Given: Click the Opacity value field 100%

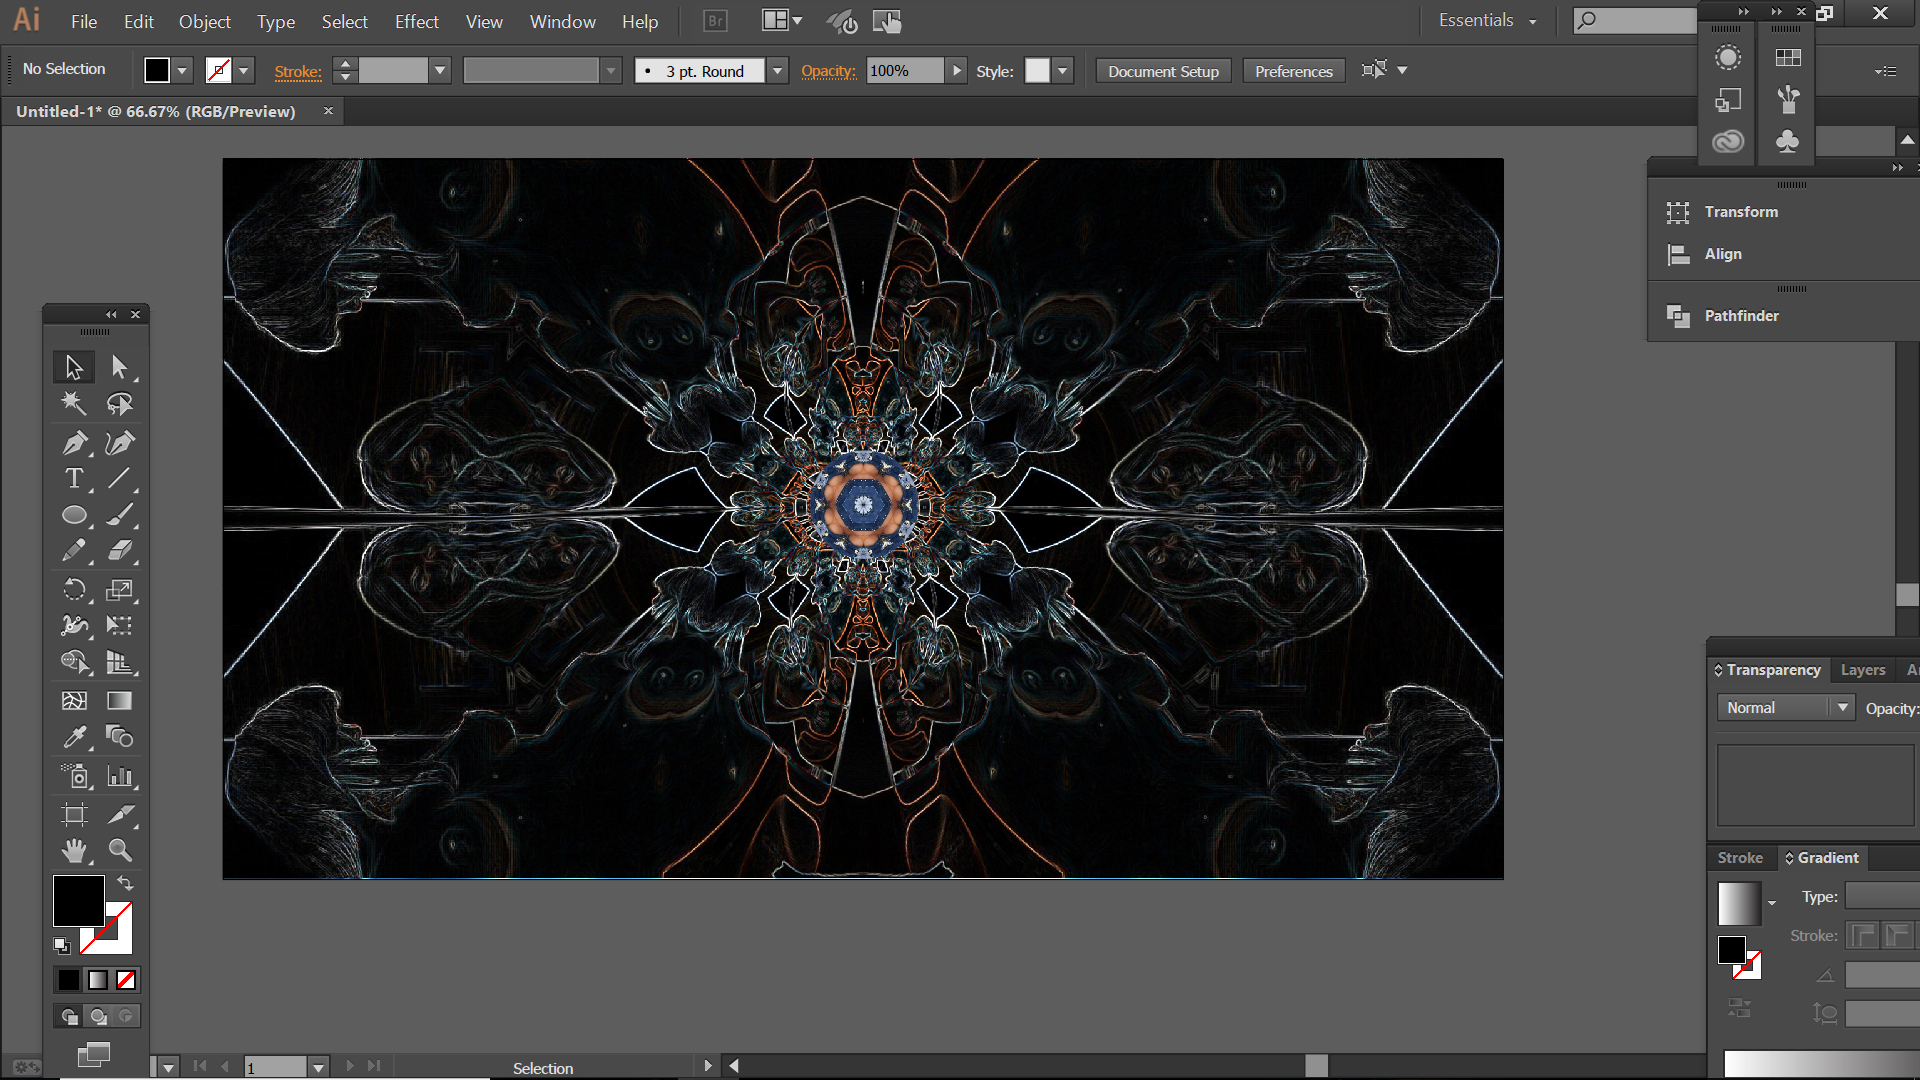Looking at the screenshot, I should (904, 71).
